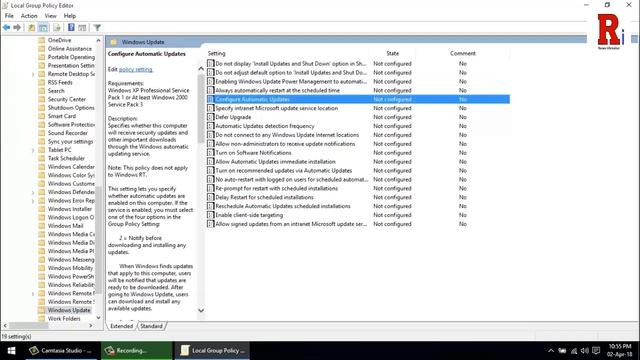Click the volume speaker icon in tray
This screenshot has width=640, height=360.
[584, 351]
